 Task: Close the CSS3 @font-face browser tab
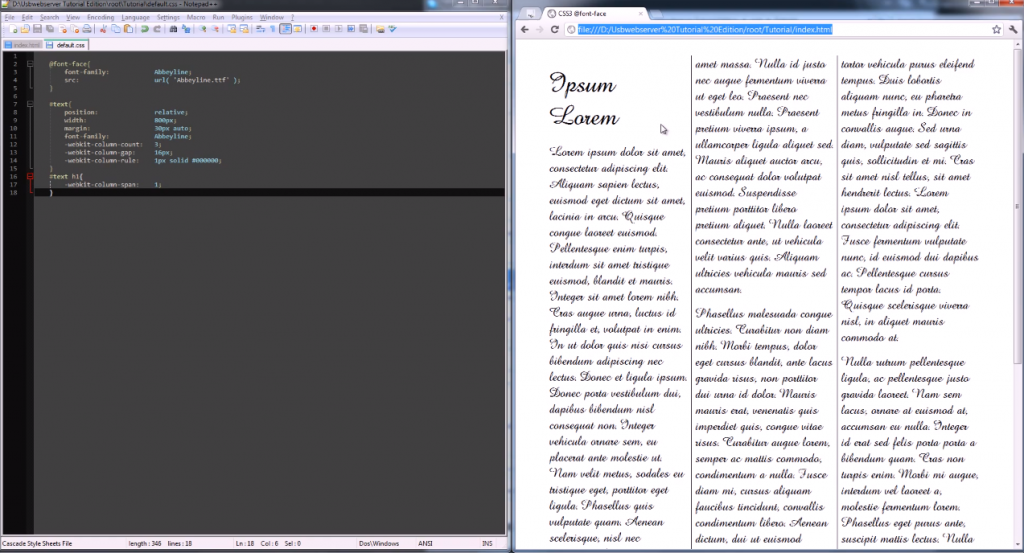coord(639,13)
